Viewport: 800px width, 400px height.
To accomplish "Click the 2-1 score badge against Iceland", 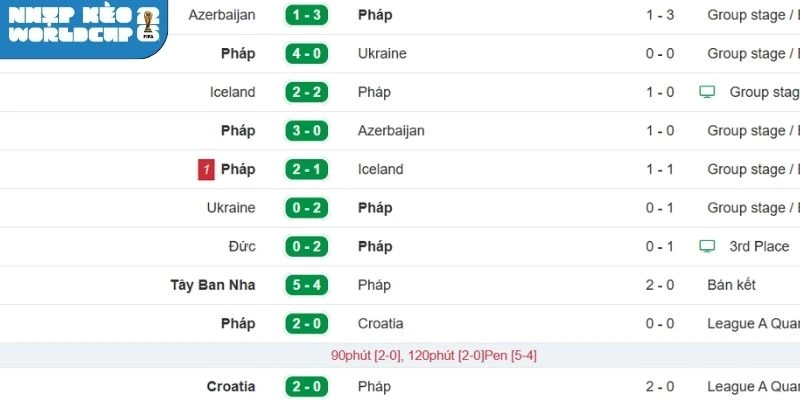I will [307, 170].
